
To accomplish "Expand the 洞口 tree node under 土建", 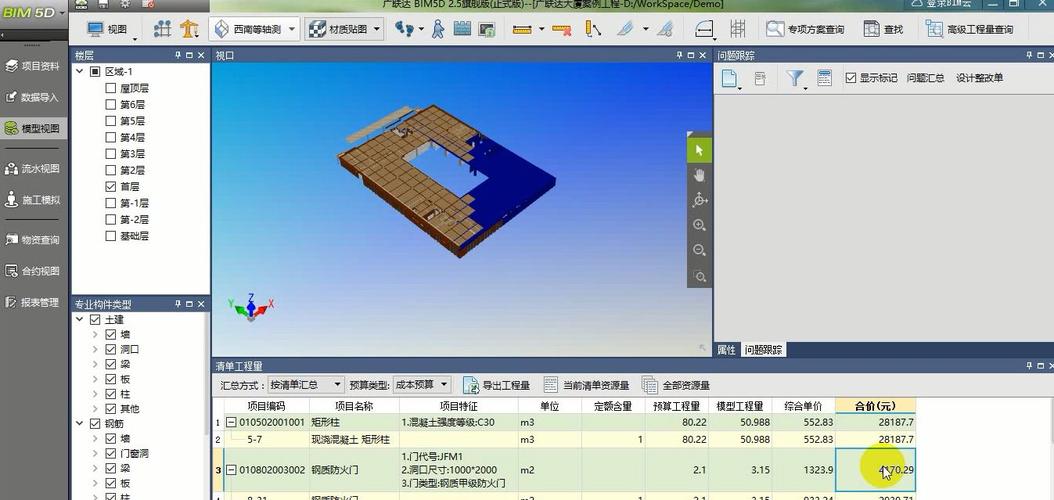I will pyautogui.click(x=95, y=349).
